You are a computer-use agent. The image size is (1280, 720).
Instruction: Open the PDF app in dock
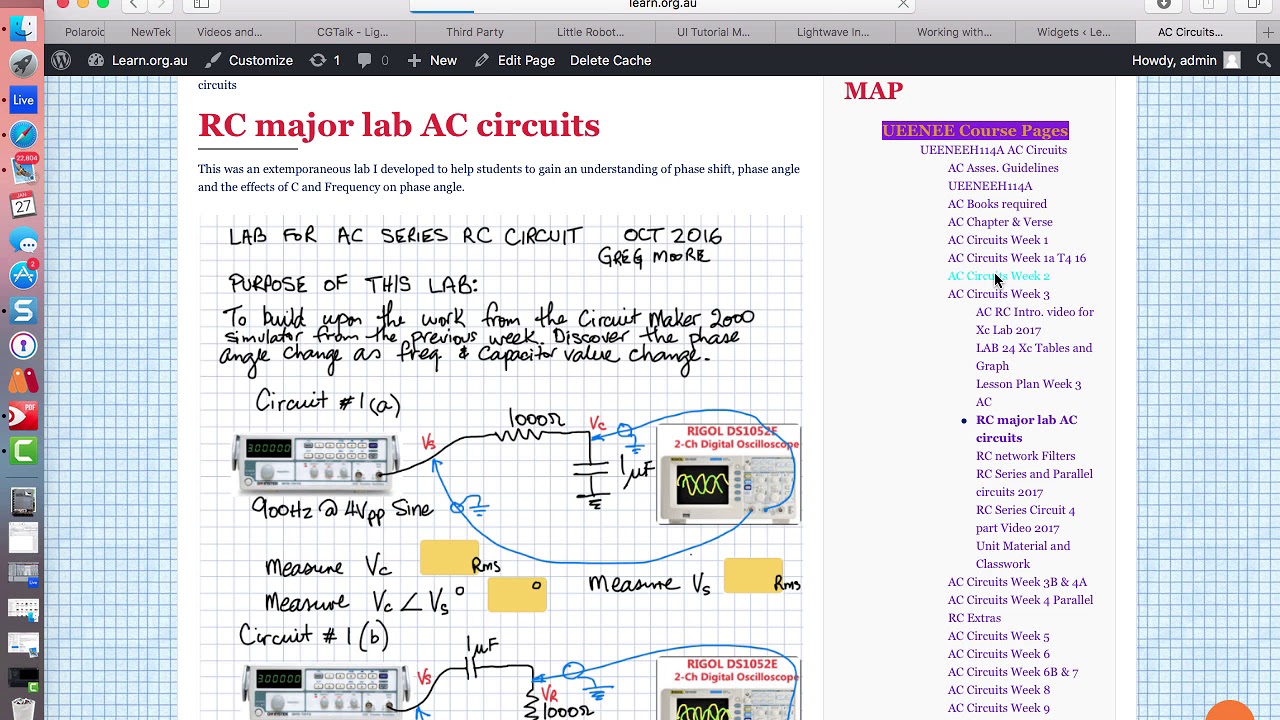click(23, 415)
